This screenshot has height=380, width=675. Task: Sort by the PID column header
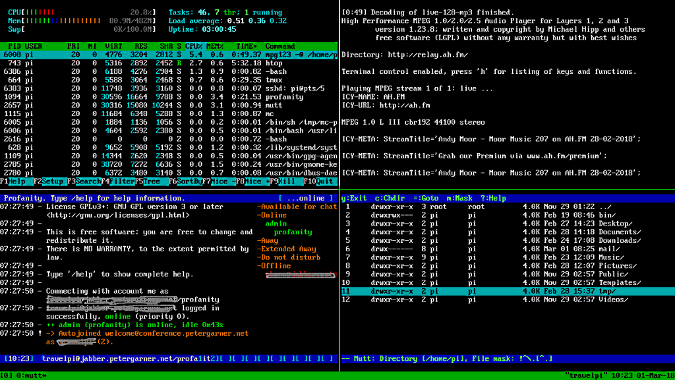click(14, 46)
